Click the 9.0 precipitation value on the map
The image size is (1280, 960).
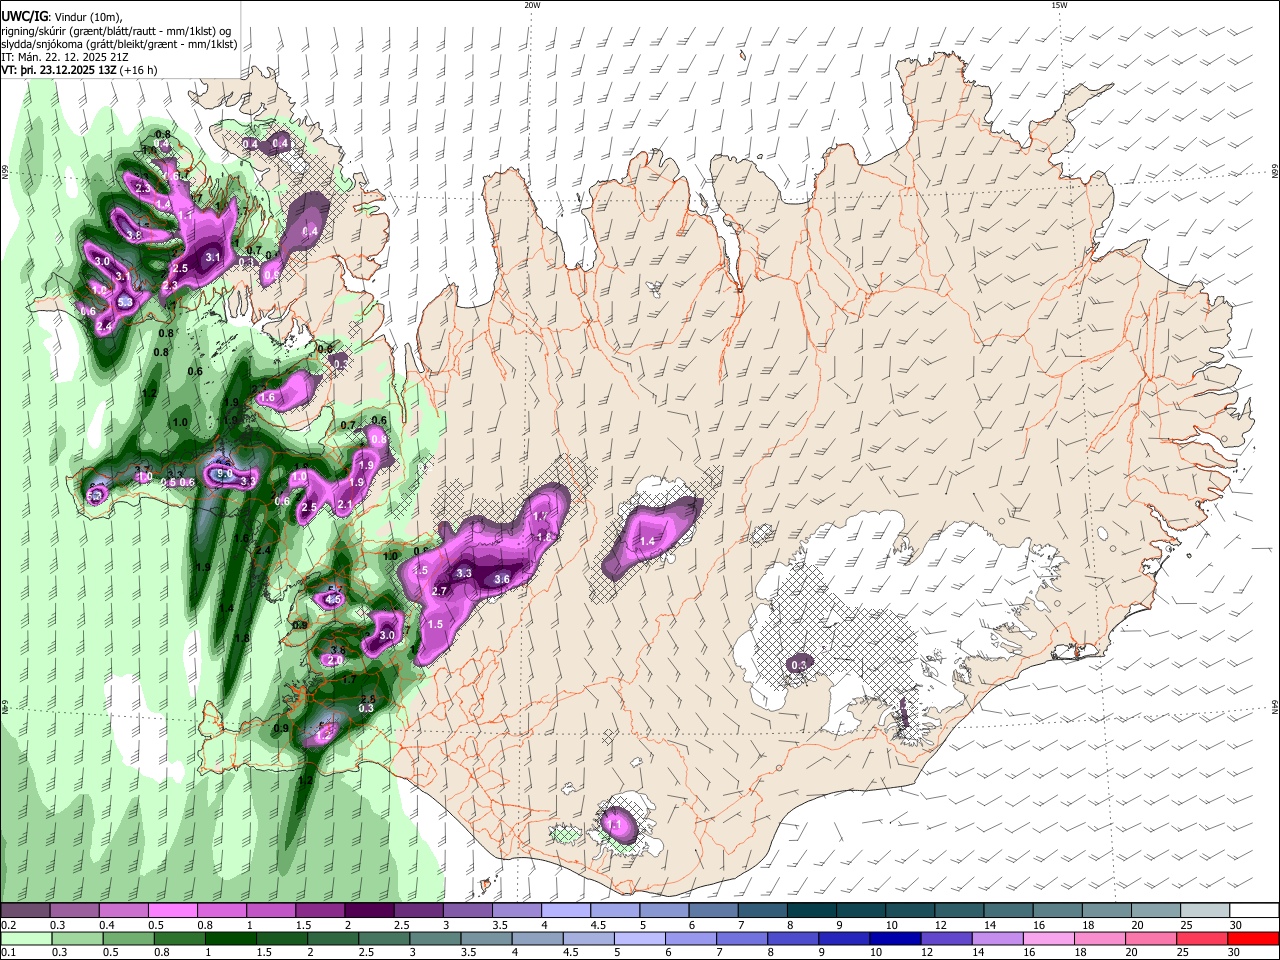225,473
